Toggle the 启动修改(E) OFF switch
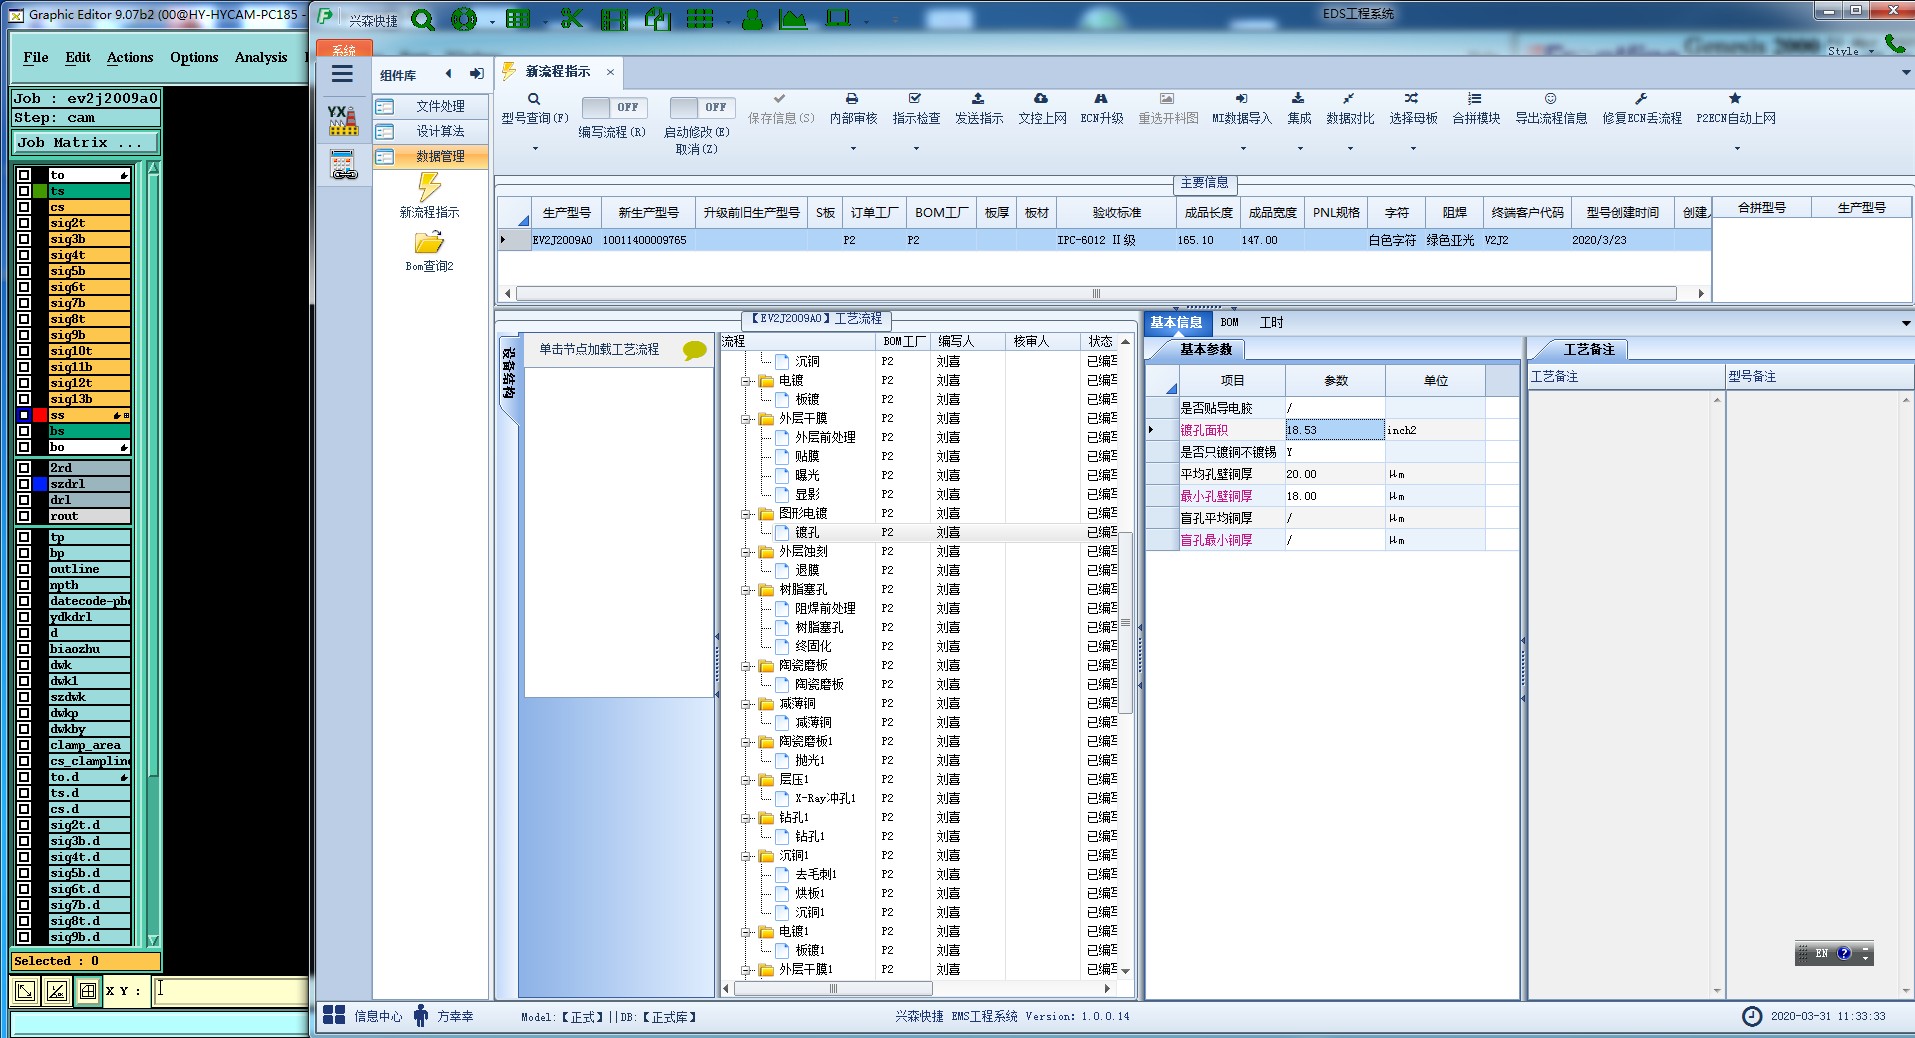Viewport: 1915px width, 1038px height. coord(702,107)
